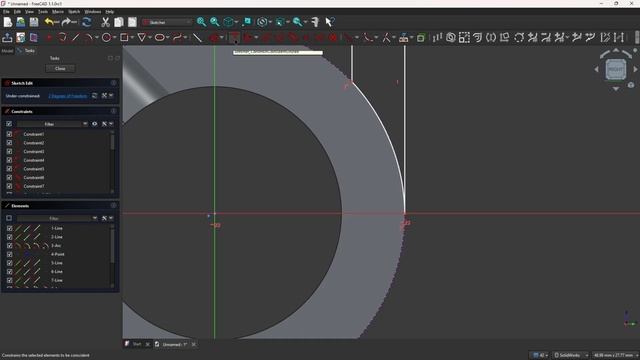
Task: Toggle the Constraints filter enable checkbox
Action: [9, 124]
